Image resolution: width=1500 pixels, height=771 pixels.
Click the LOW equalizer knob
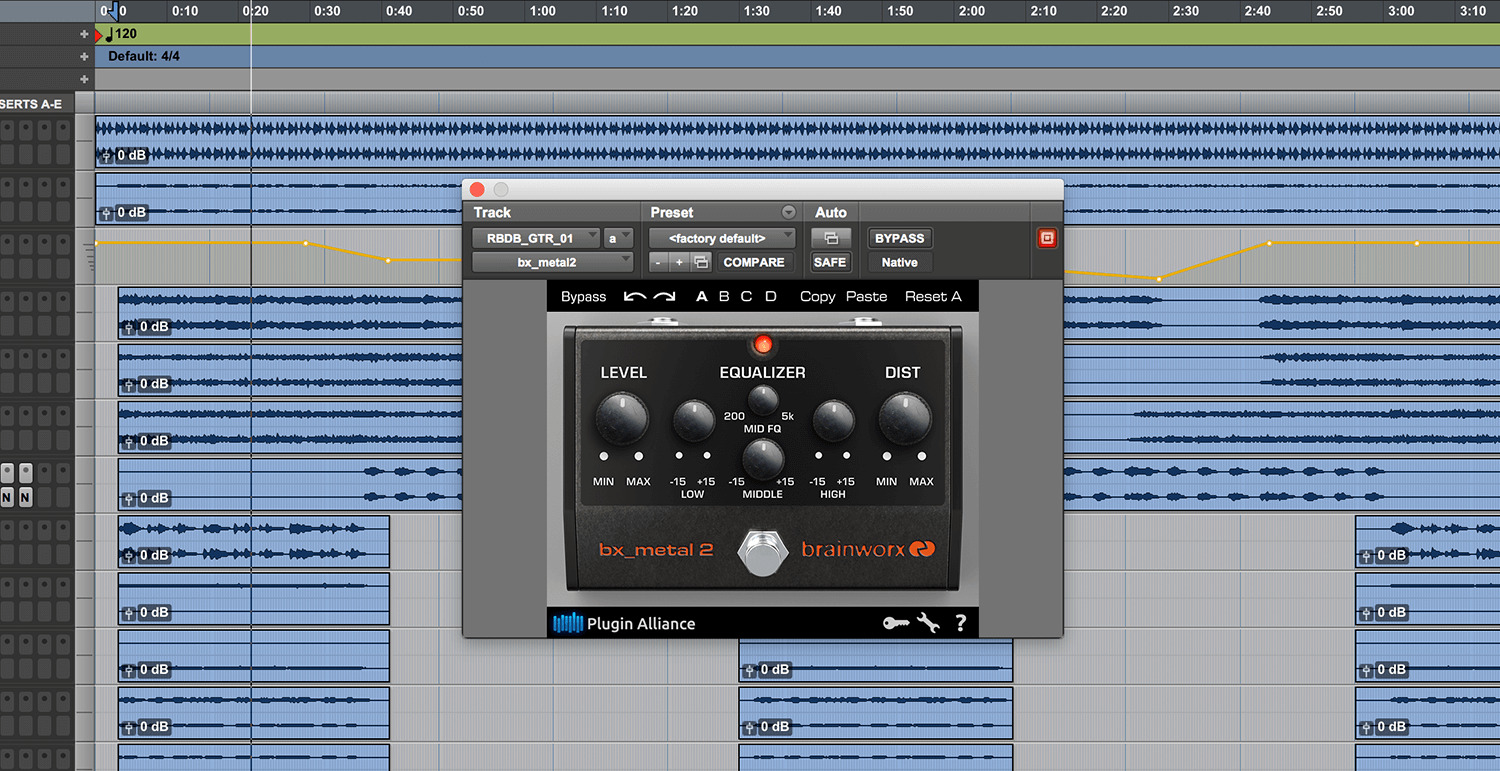point(693,421)
